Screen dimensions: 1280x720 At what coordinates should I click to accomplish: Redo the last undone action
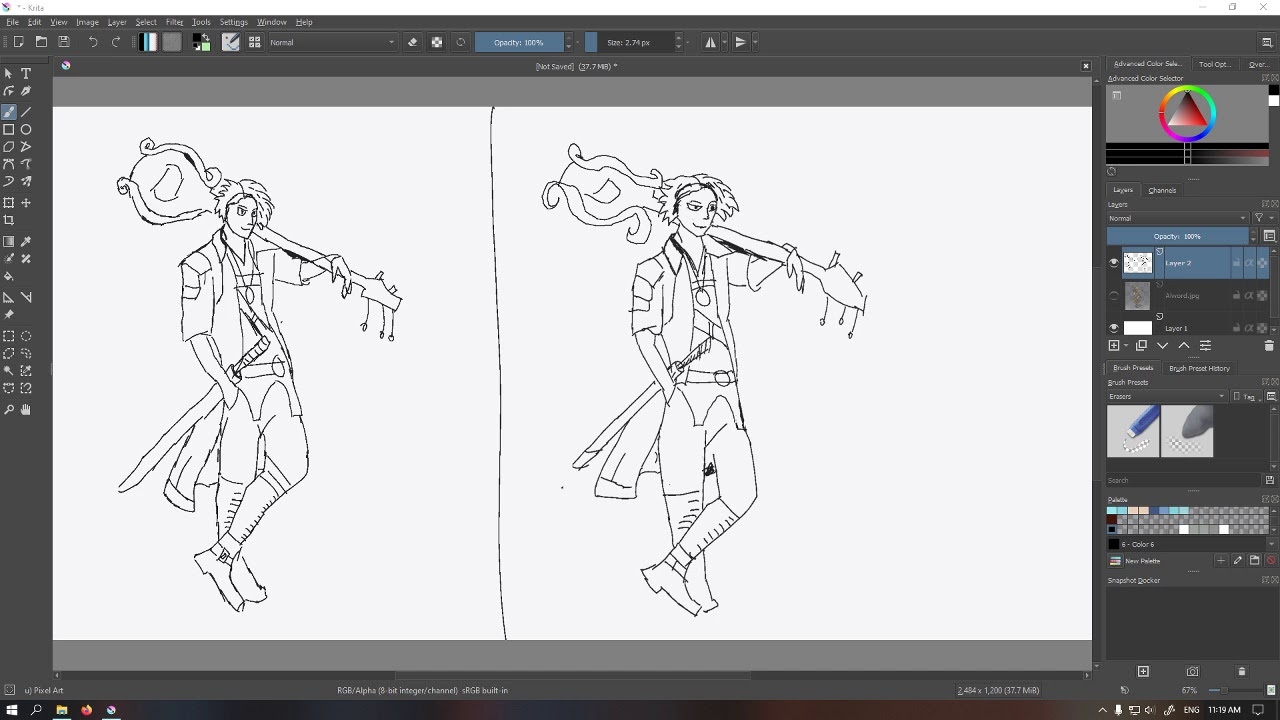tap(116, 42)
